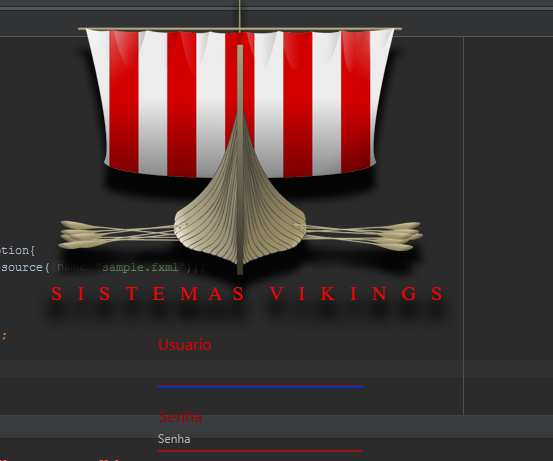The image size is (553, 461).
Task: Click the rightmost red stripe of the sail
Action: pos(356,101)
